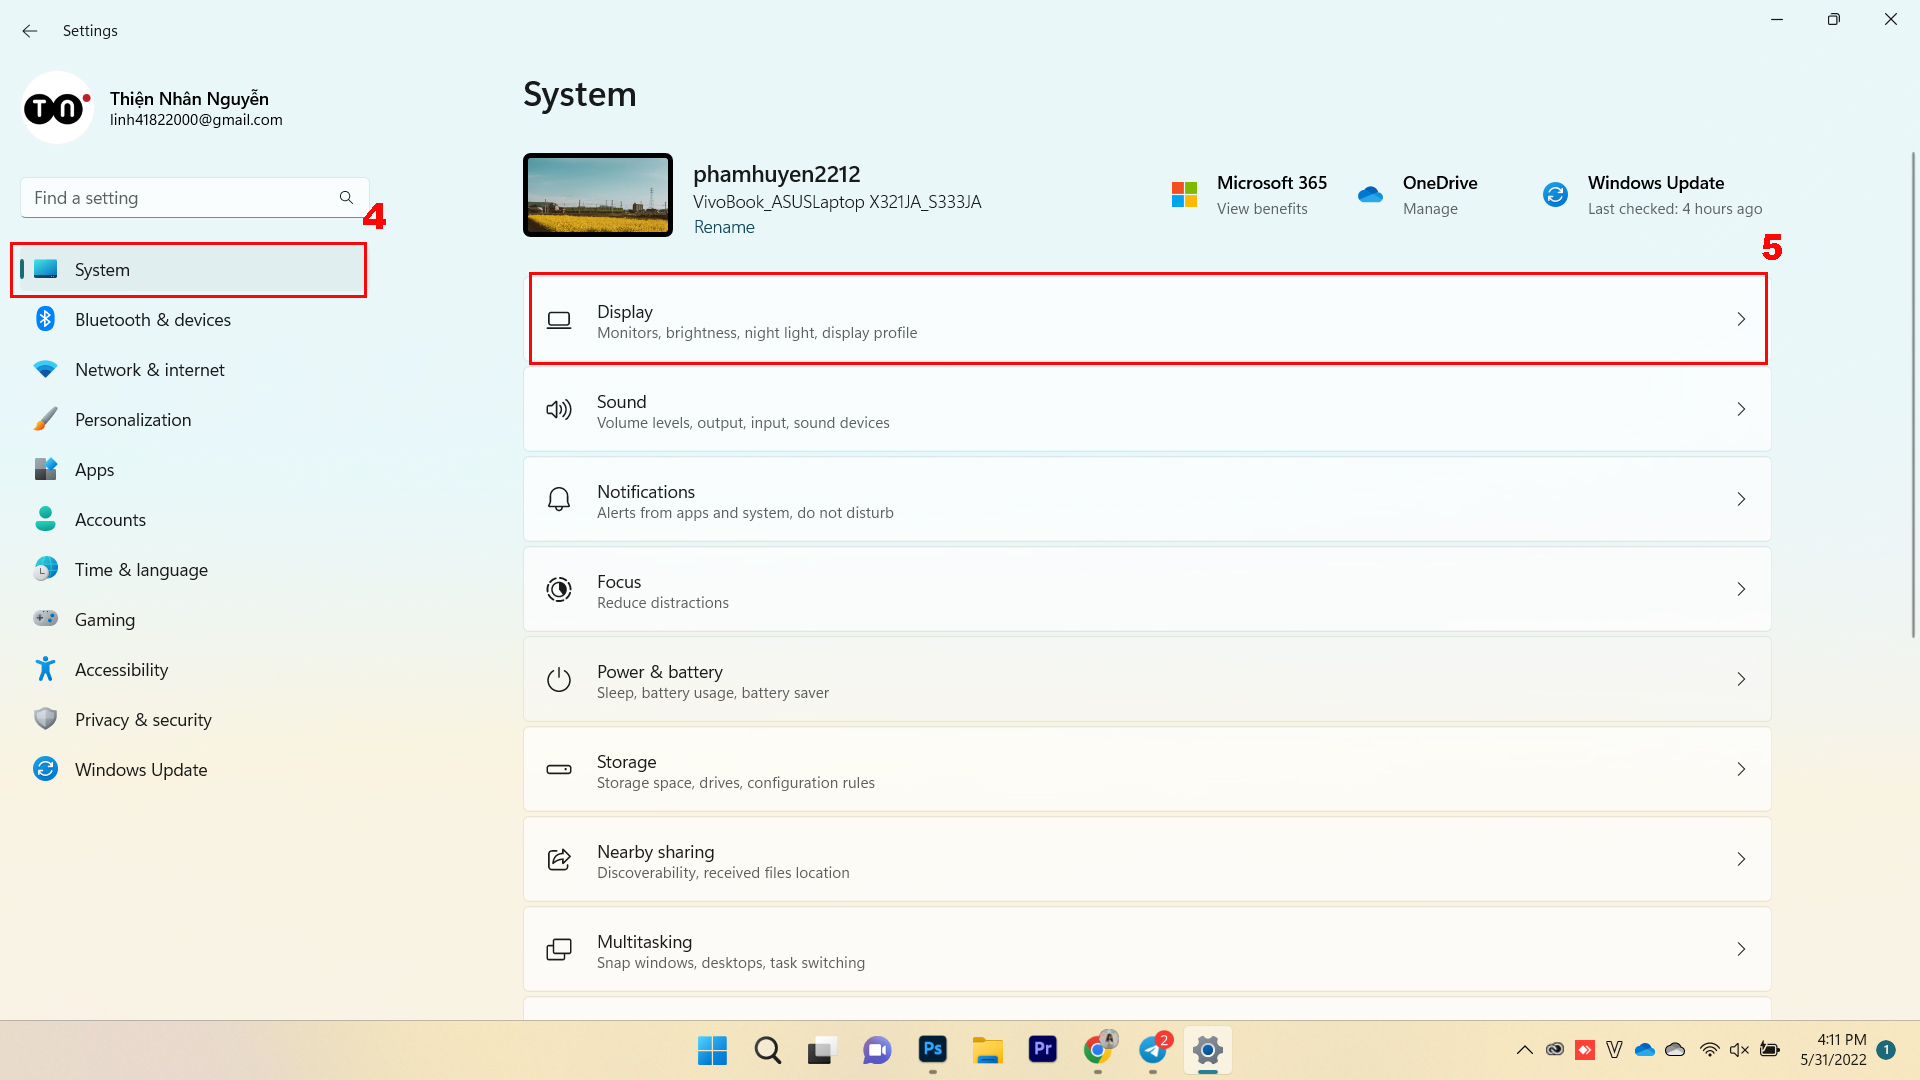The image size is (1920, 1080).
Task: Click the Nearby sharing icon
Action: 559,859
